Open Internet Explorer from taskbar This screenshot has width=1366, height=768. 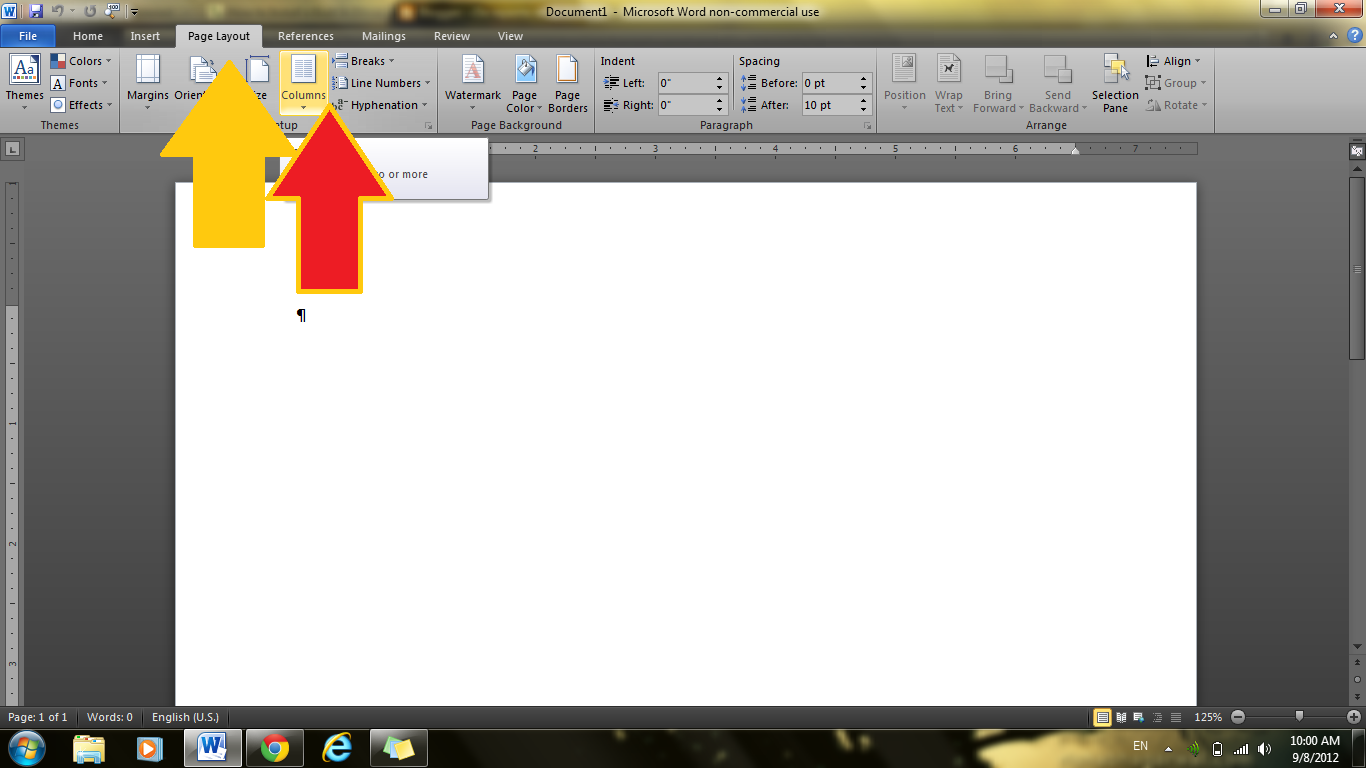[338, 747]
